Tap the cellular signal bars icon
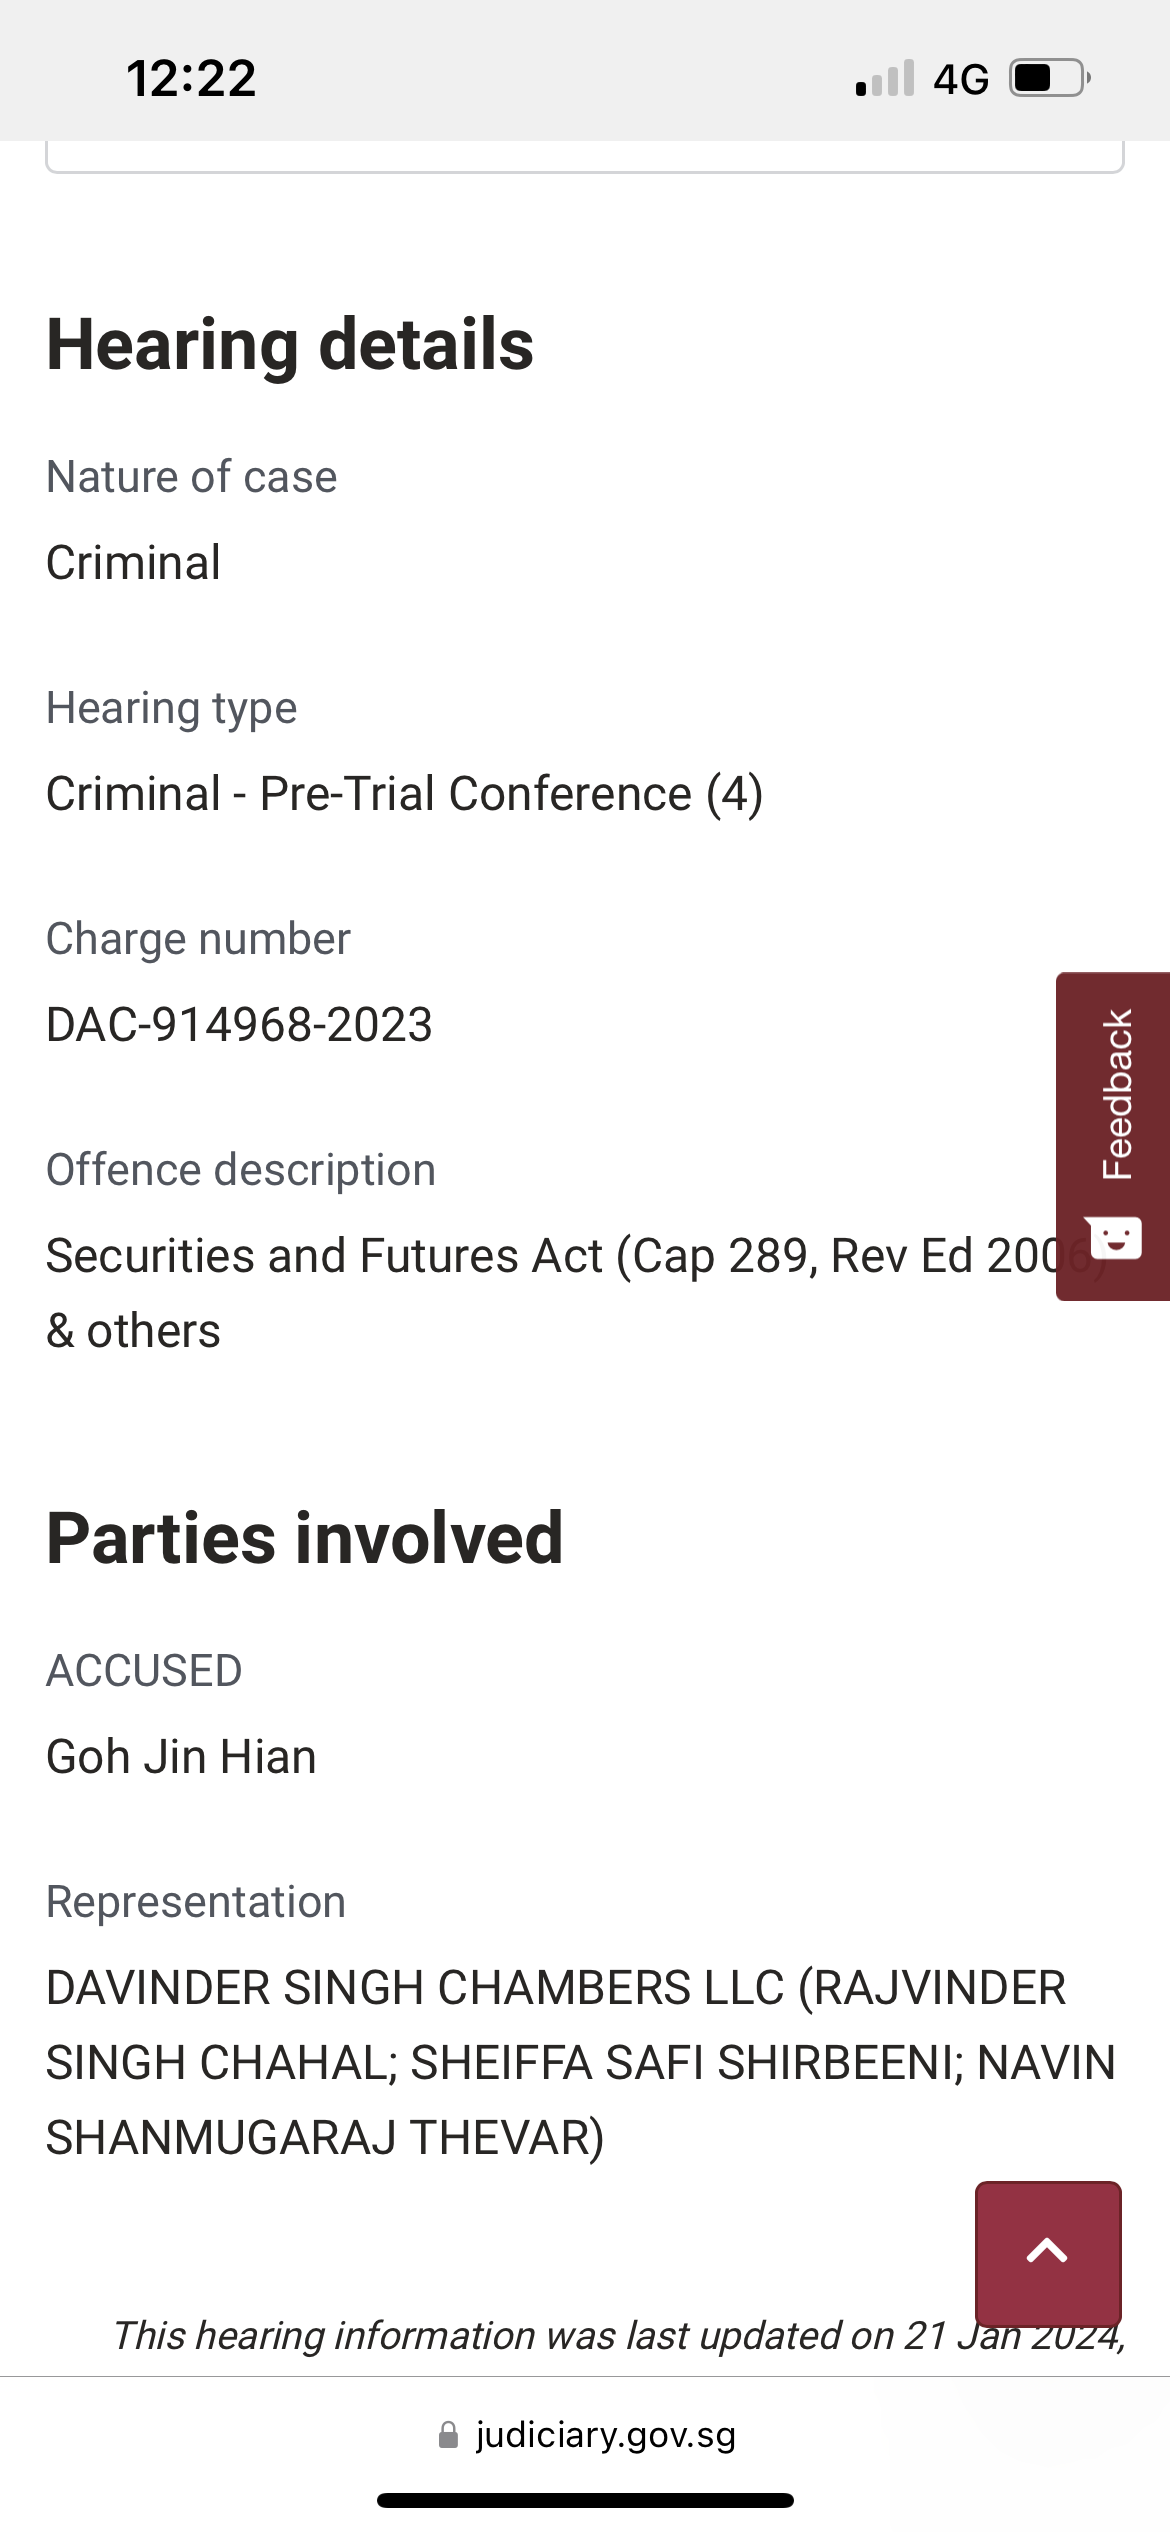Screen dimensions: 1170x2532 885,78
